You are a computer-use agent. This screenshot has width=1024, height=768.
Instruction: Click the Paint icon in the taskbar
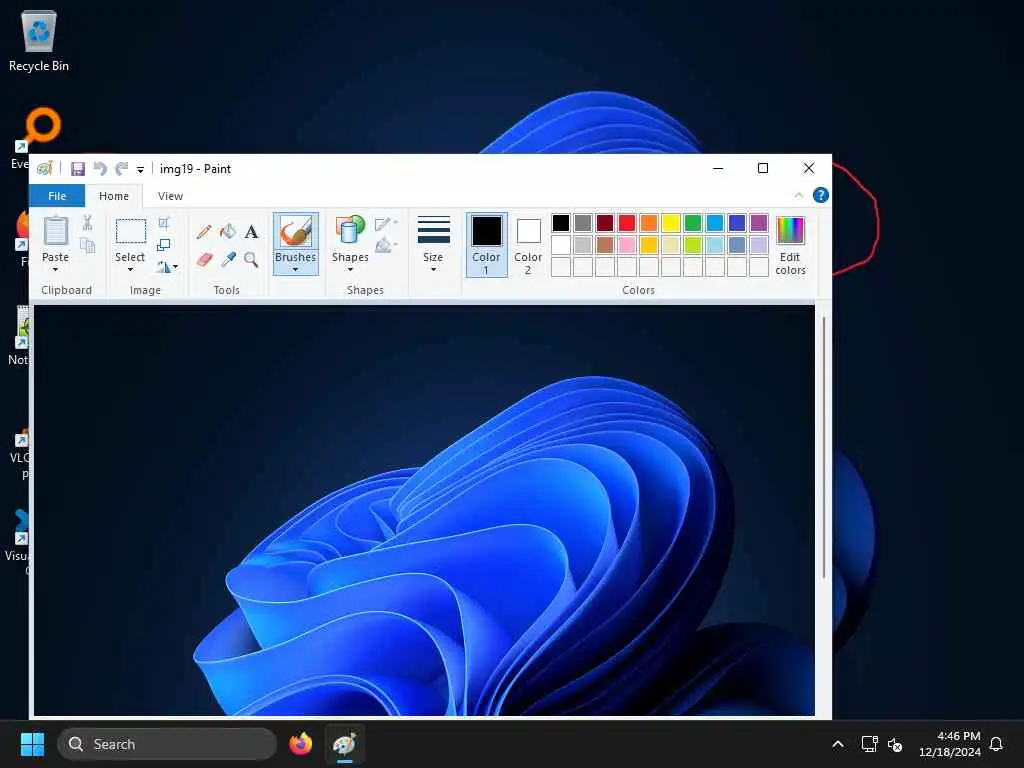(345, 744)
